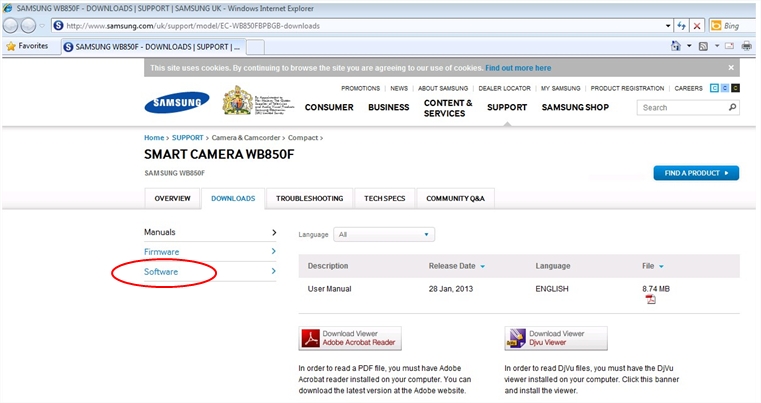Image resolution: width=761 pixels, height=403 pixels.
Task: Click the red stop loading icon
Action: [x=697, y=26]
